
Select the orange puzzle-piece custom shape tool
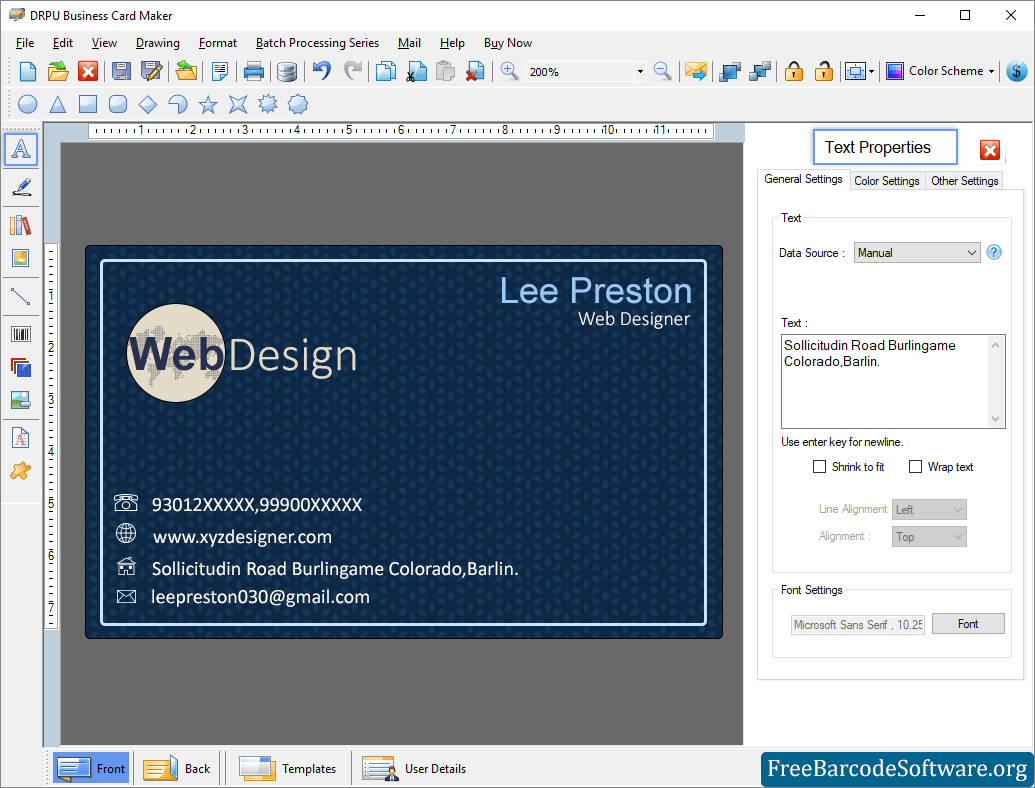(20, 471)
